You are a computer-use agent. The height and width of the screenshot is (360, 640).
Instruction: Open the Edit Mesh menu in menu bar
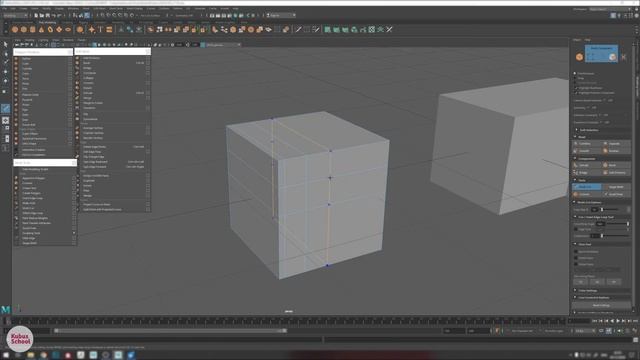click(x=99, y=8)
